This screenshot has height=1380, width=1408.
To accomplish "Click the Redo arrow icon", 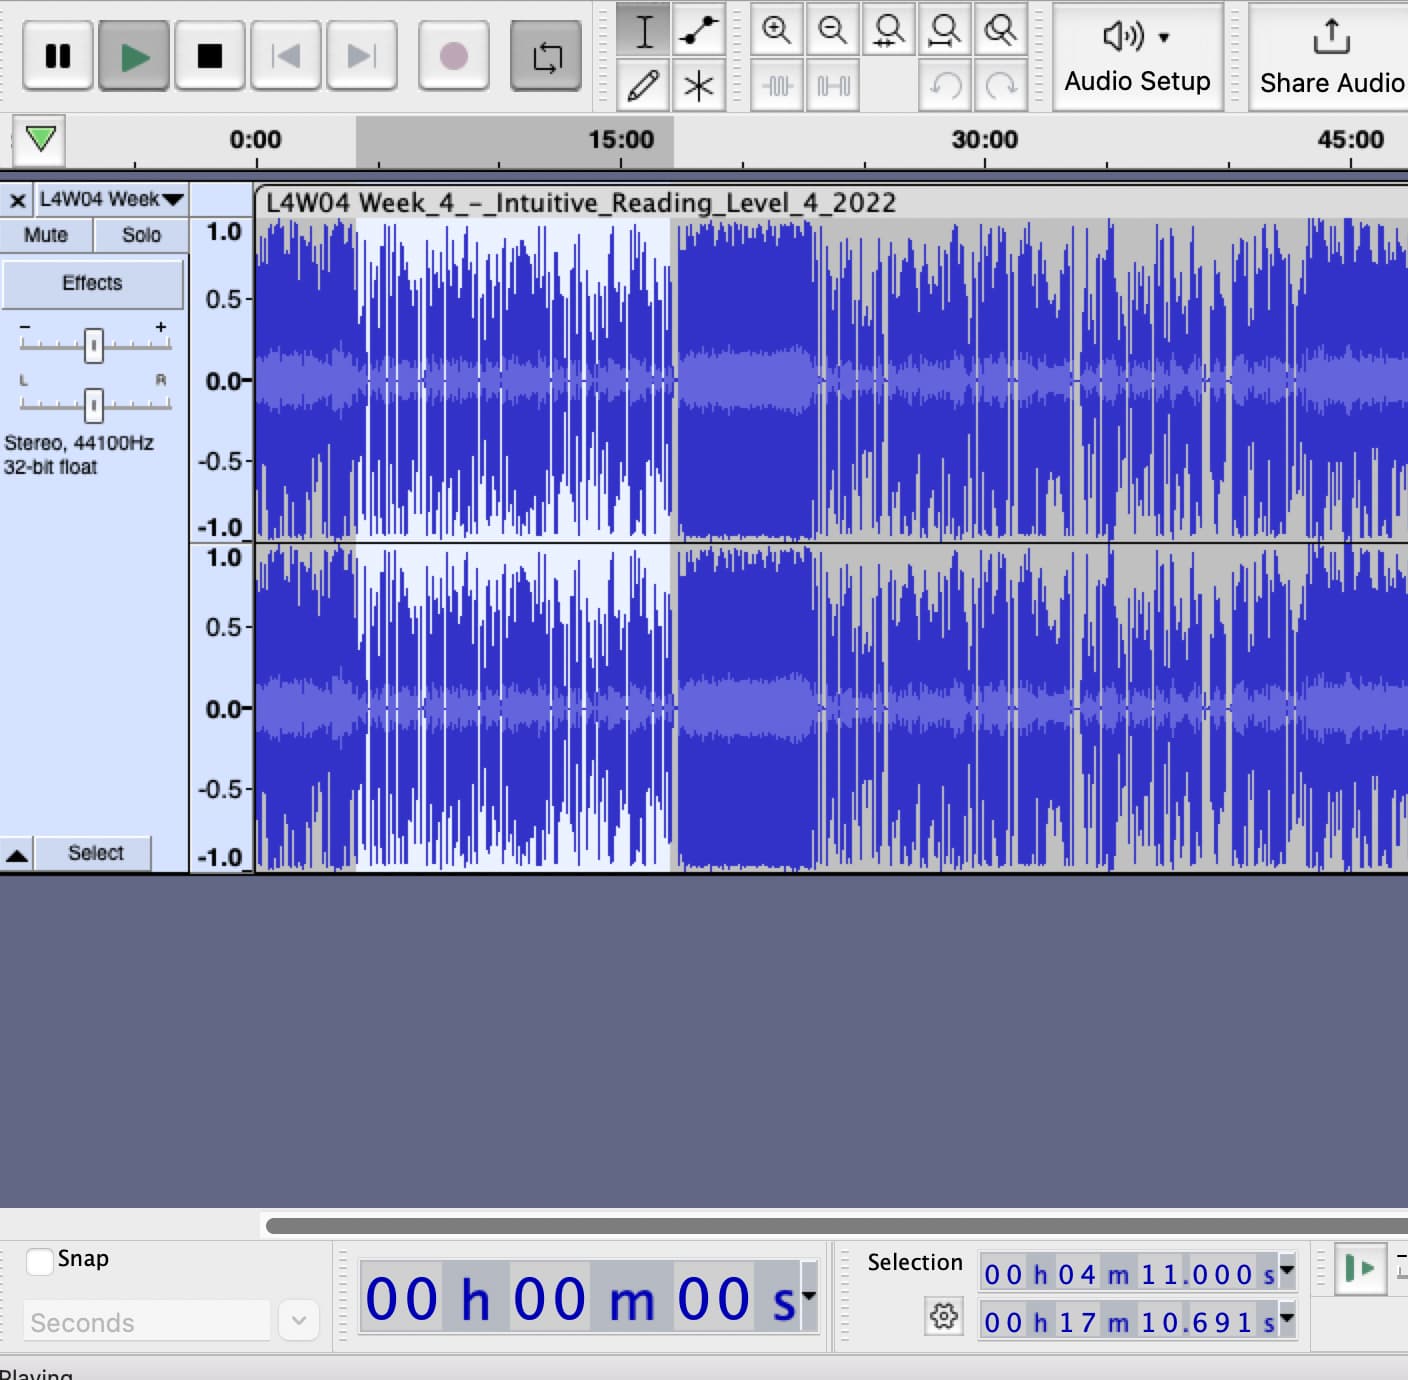I will coord(1000,86).
